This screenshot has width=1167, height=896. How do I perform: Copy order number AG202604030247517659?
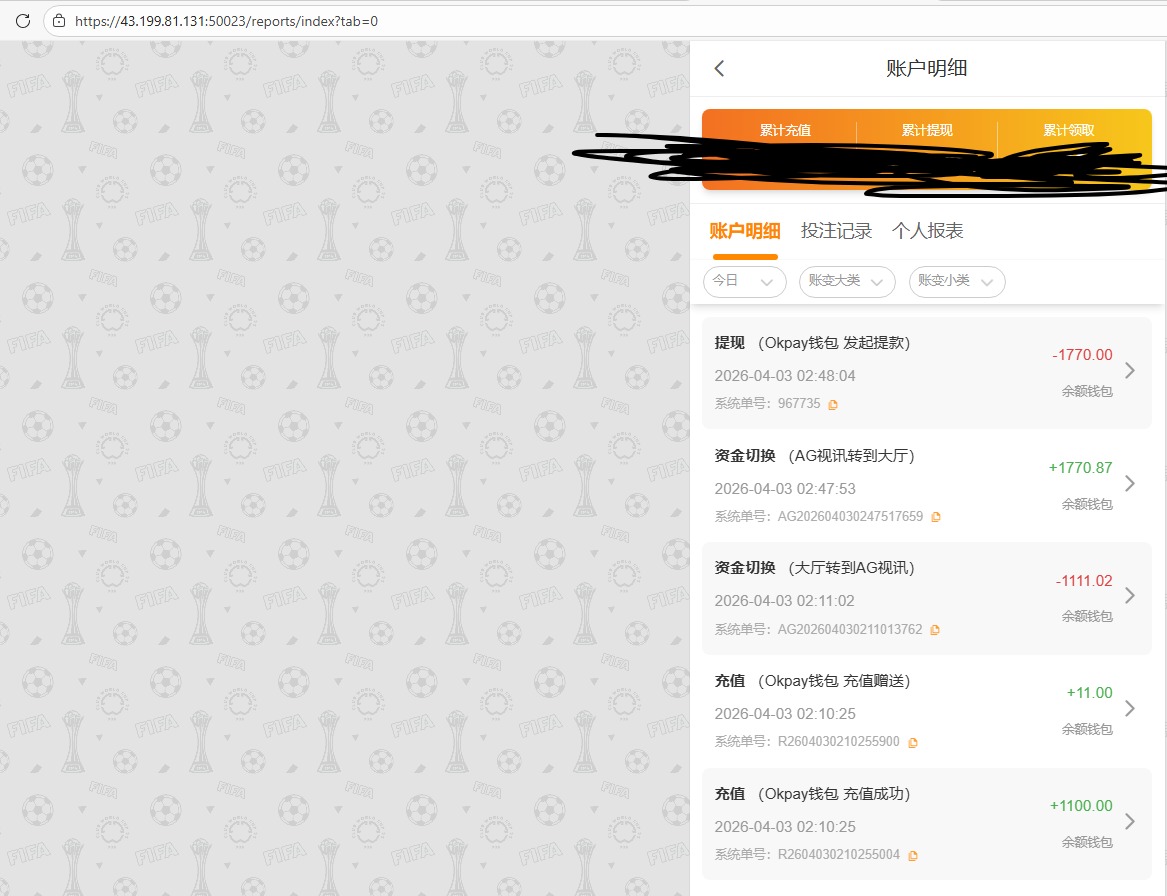(936, 517)
